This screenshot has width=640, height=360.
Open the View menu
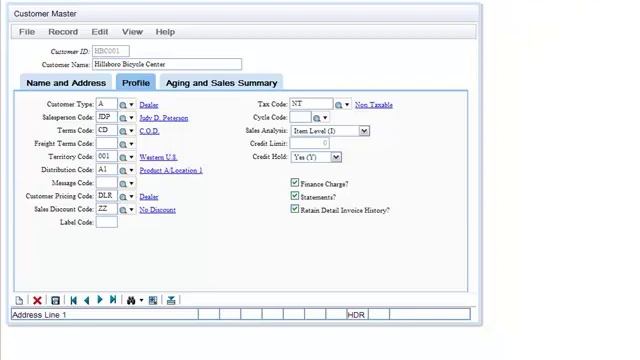132,32
